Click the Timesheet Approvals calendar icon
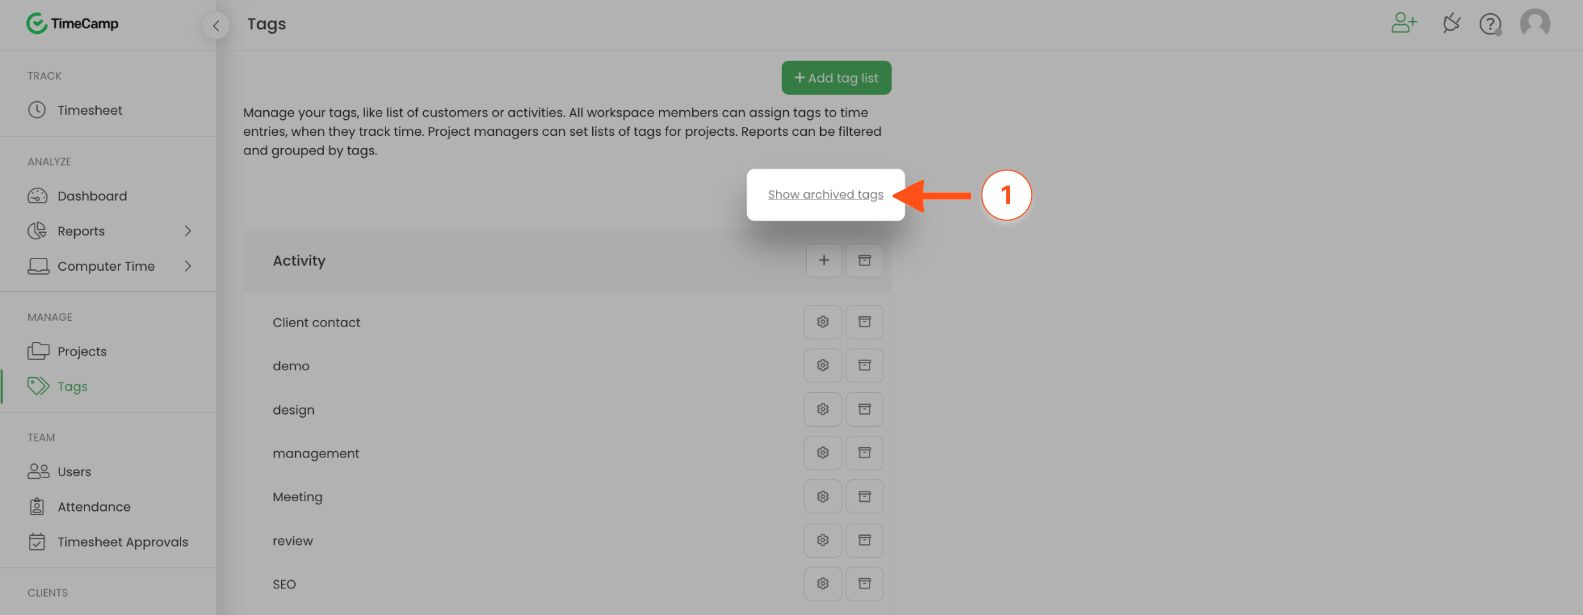Screen dimensions: 1583x615 37,542
